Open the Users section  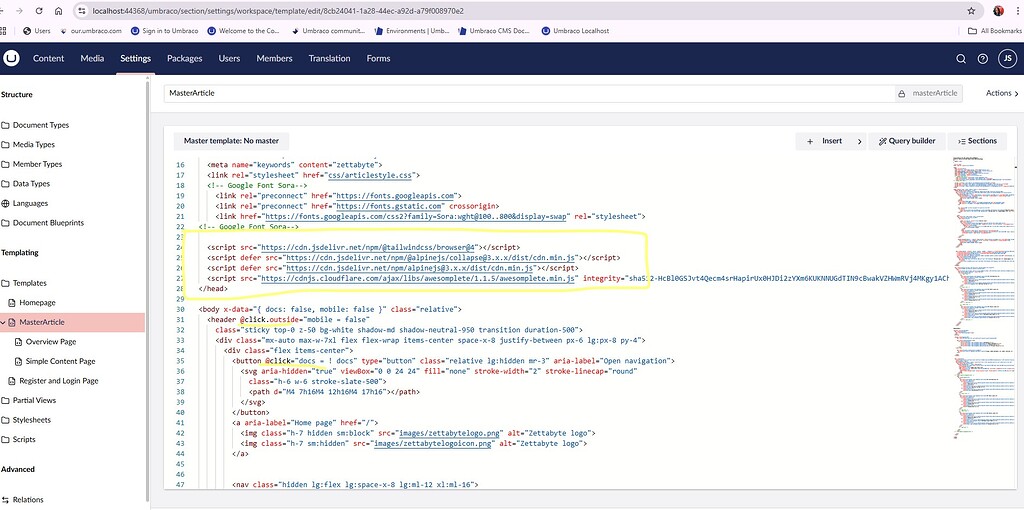pos(229,58)
